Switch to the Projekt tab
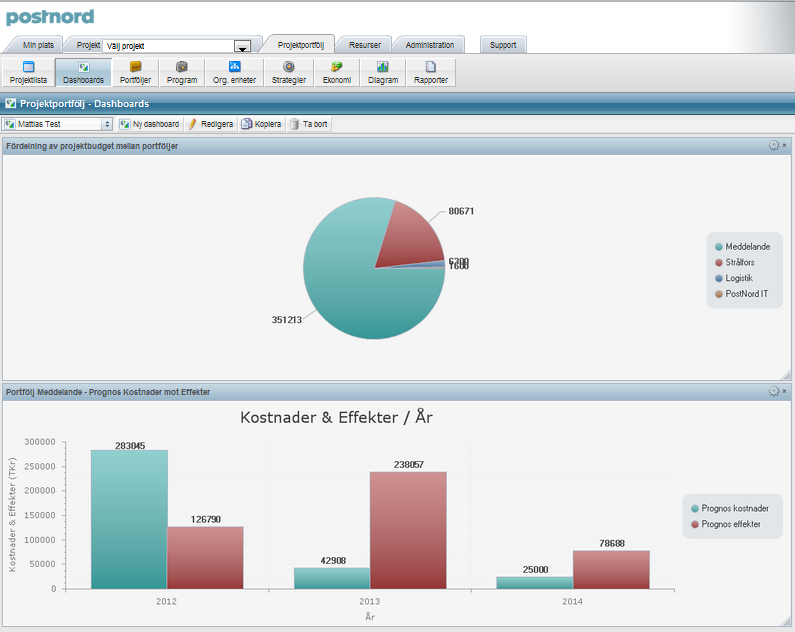 (88, 45)
